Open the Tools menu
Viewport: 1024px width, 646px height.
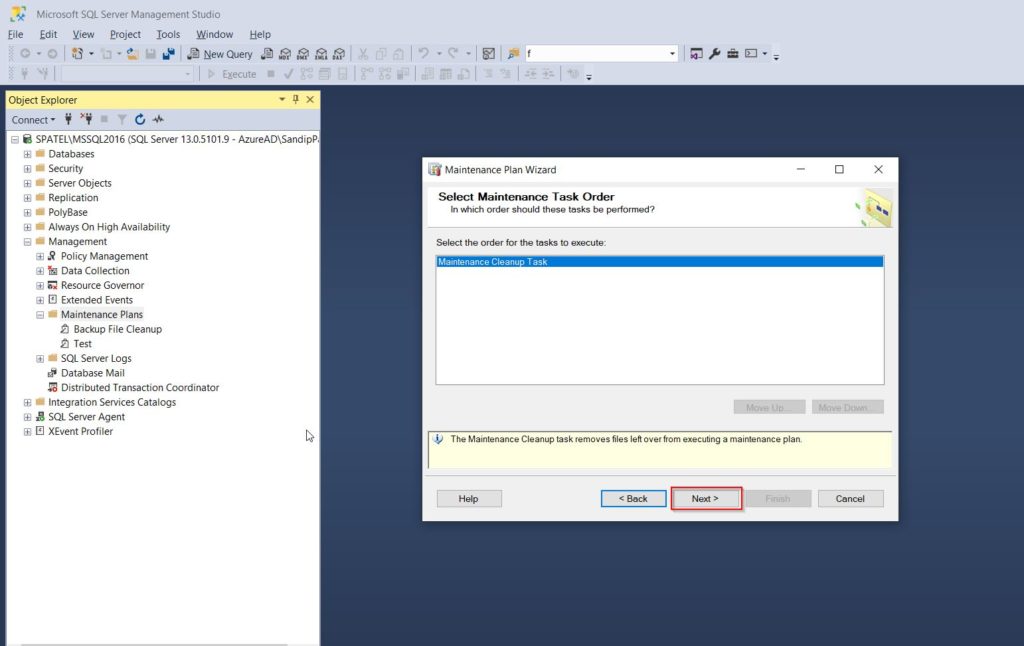[x=168, y=34]
